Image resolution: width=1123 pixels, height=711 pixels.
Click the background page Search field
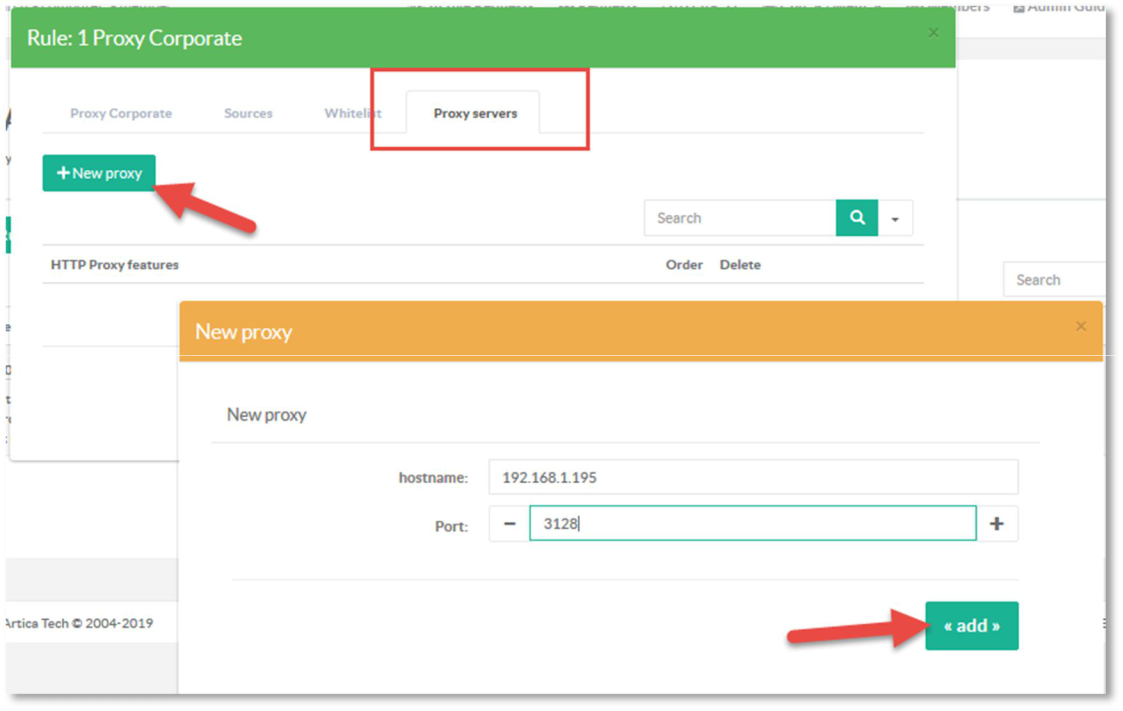[x=1055, y=280]
